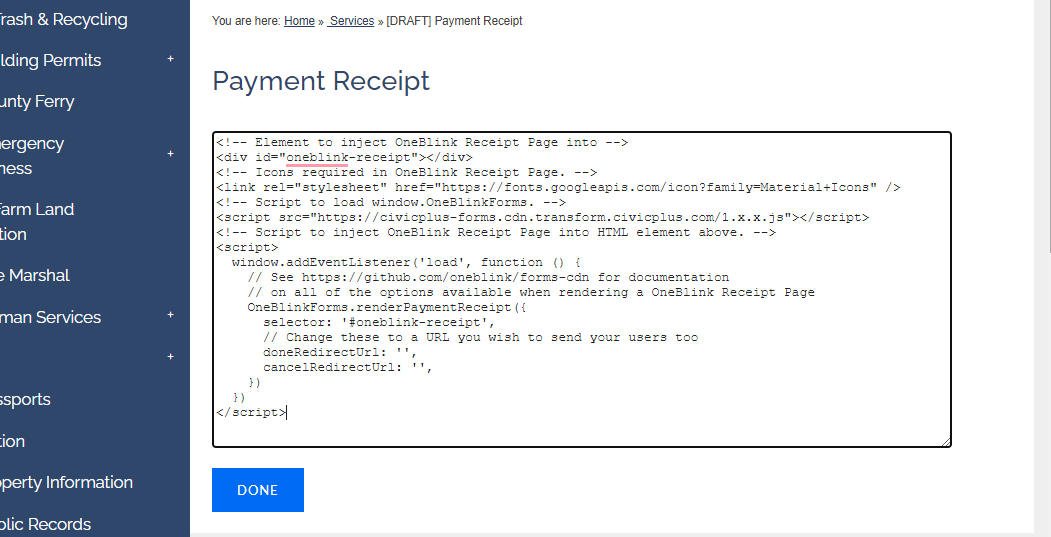Open sidebar item below Passports
The height and width of the screenshot is (537, 1051).
click(x=13, y=441)
